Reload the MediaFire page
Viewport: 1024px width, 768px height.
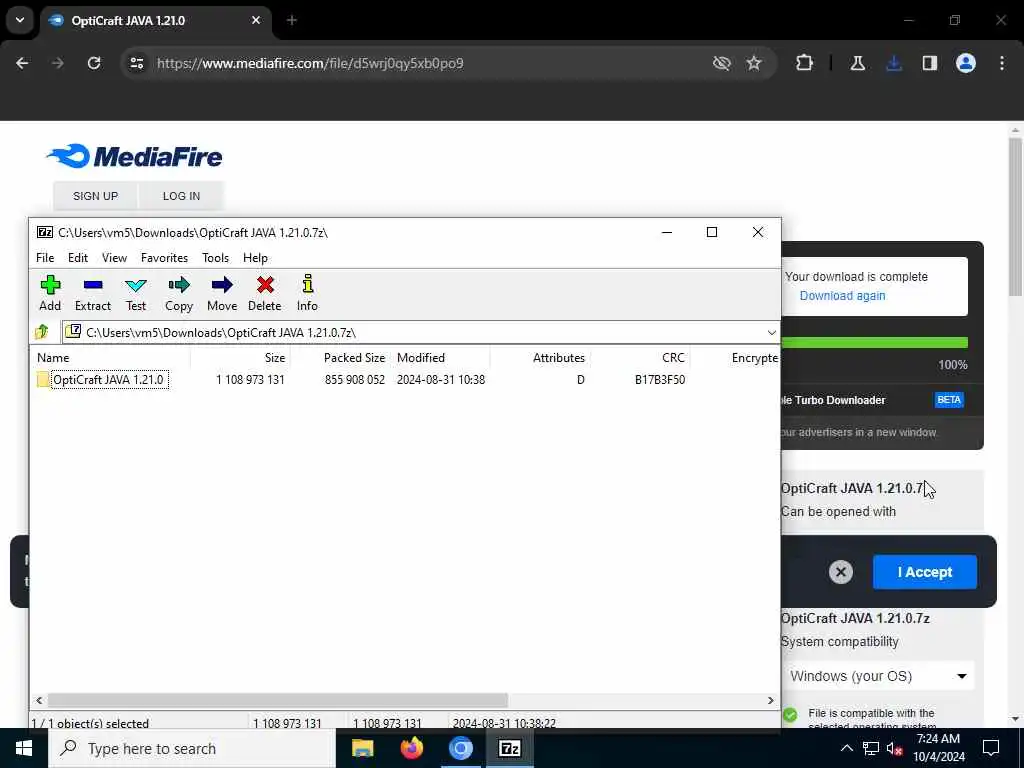(x=94, y=63)
